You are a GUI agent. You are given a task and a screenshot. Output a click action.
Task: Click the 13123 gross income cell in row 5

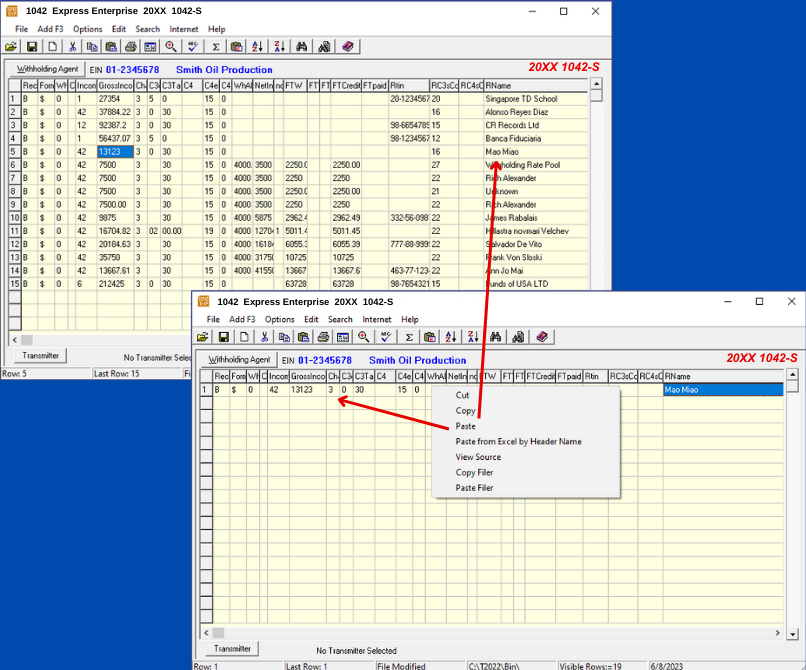coord(114,152)
